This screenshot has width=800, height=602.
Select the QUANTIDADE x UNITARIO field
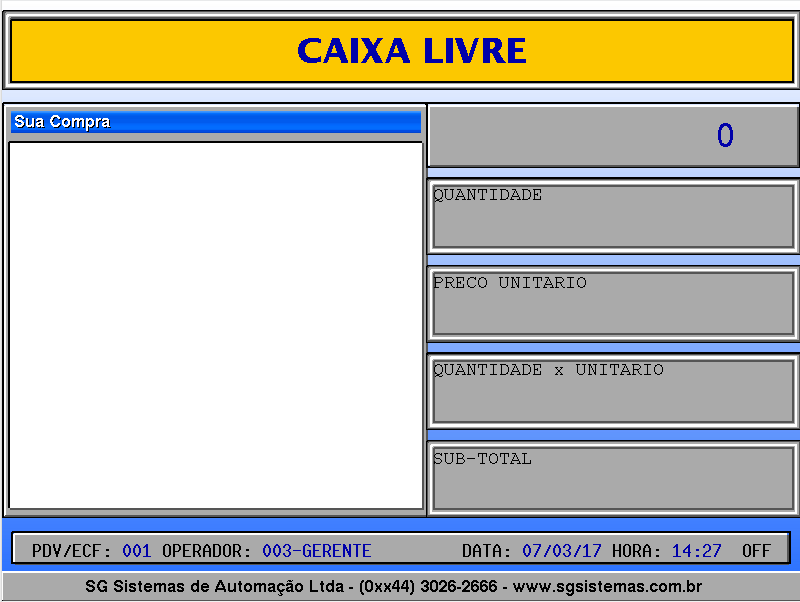click(612, 391)
